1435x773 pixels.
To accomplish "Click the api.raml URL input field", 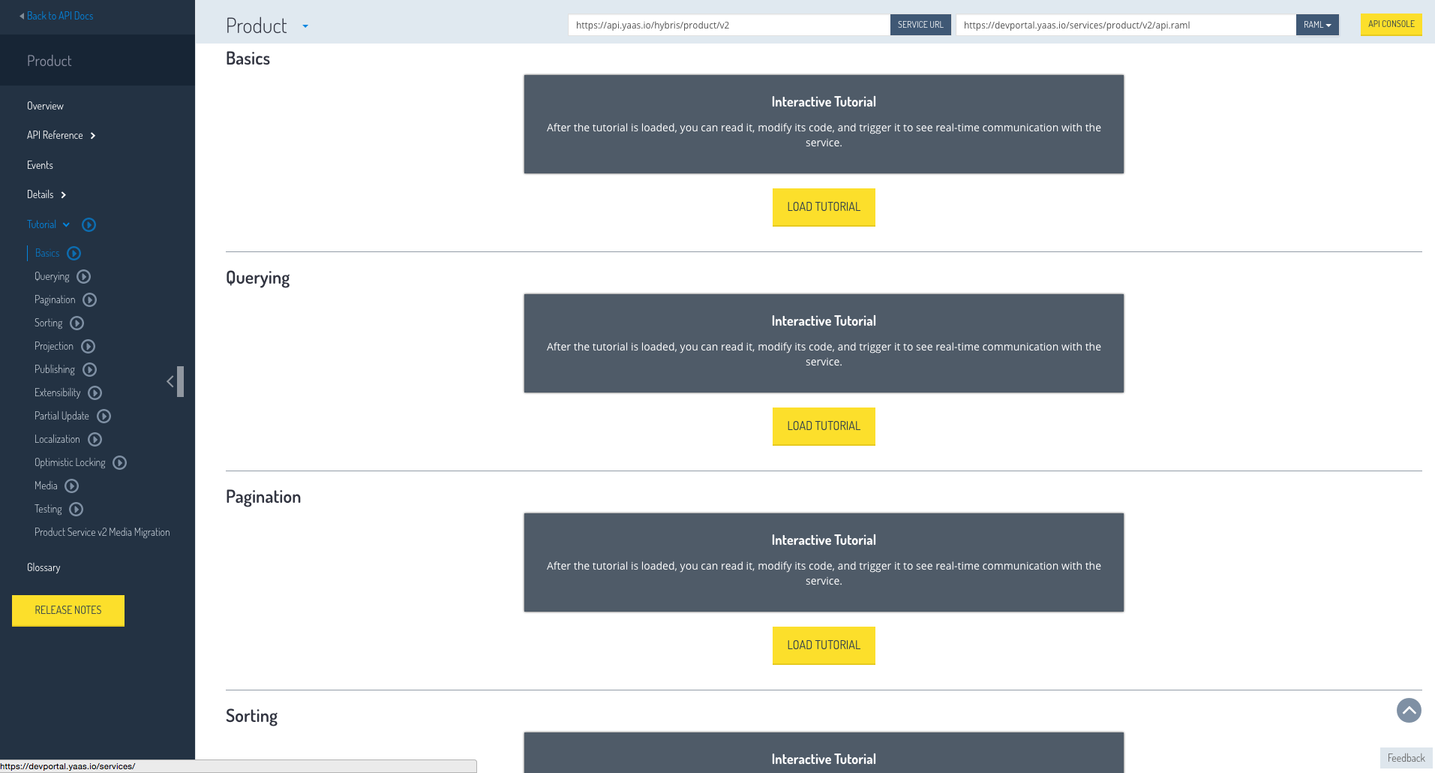I will click(x=1126, y=25).
